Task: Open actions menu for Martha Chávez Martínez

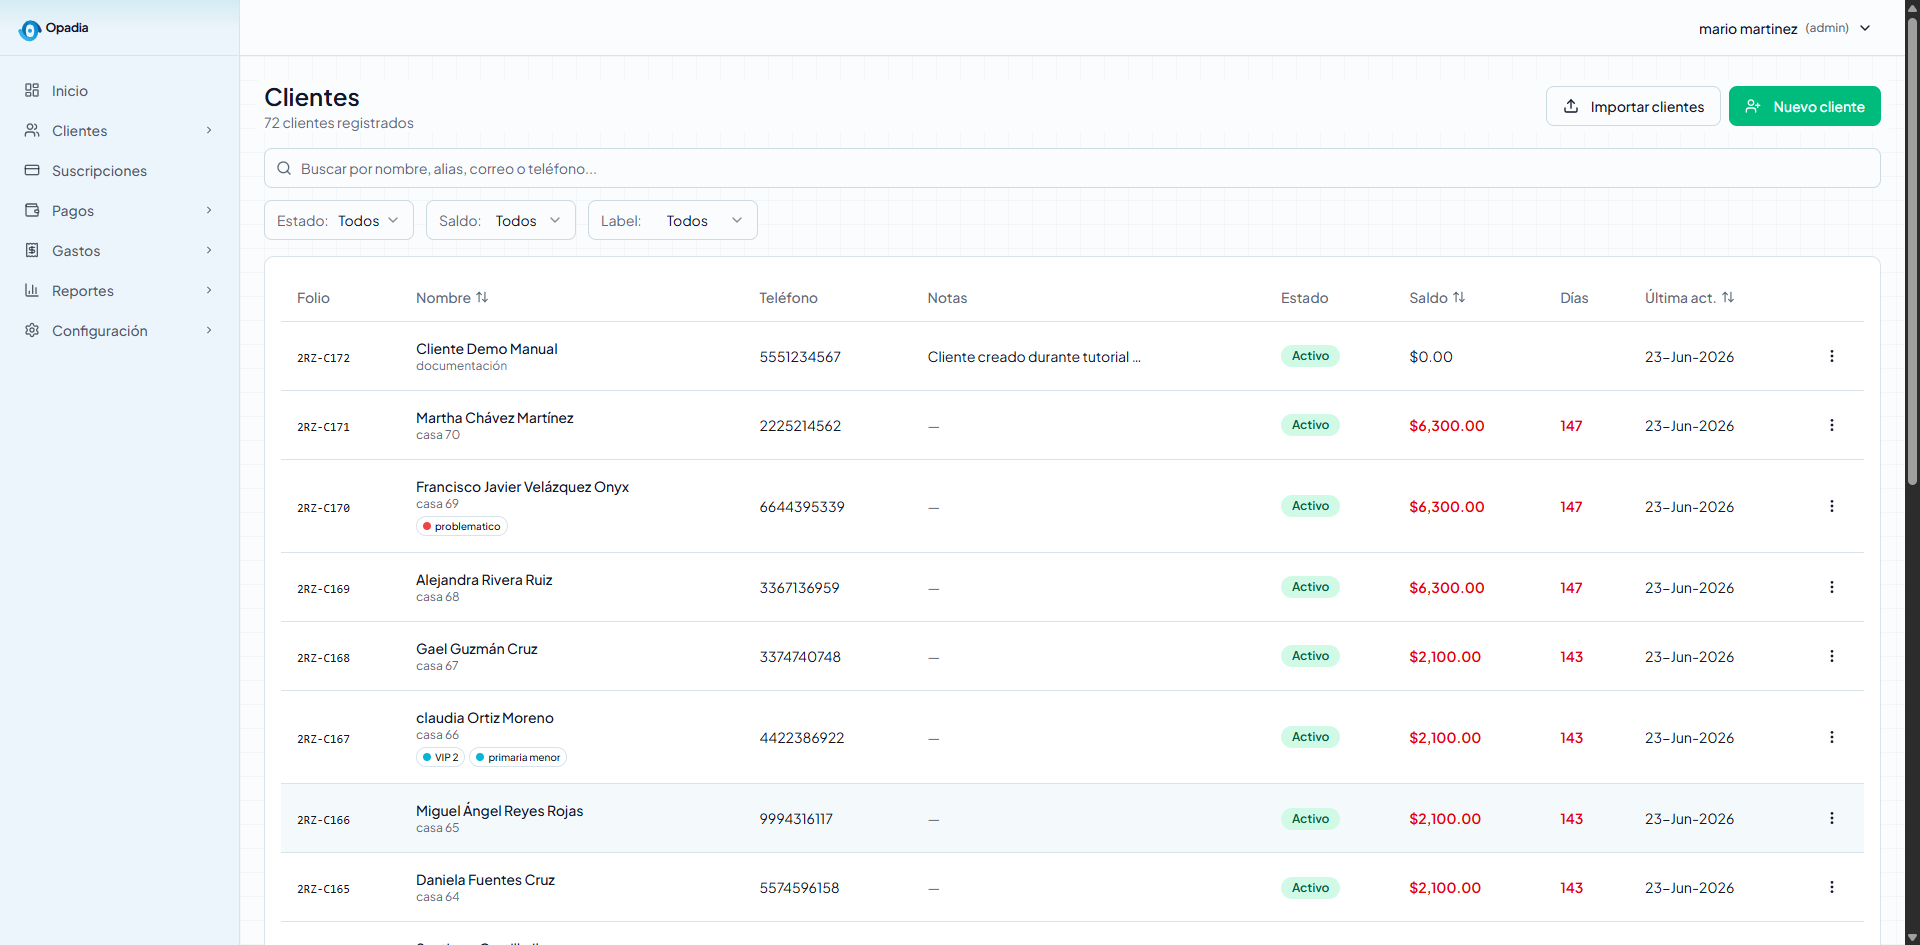Action: coord(1832,425)
